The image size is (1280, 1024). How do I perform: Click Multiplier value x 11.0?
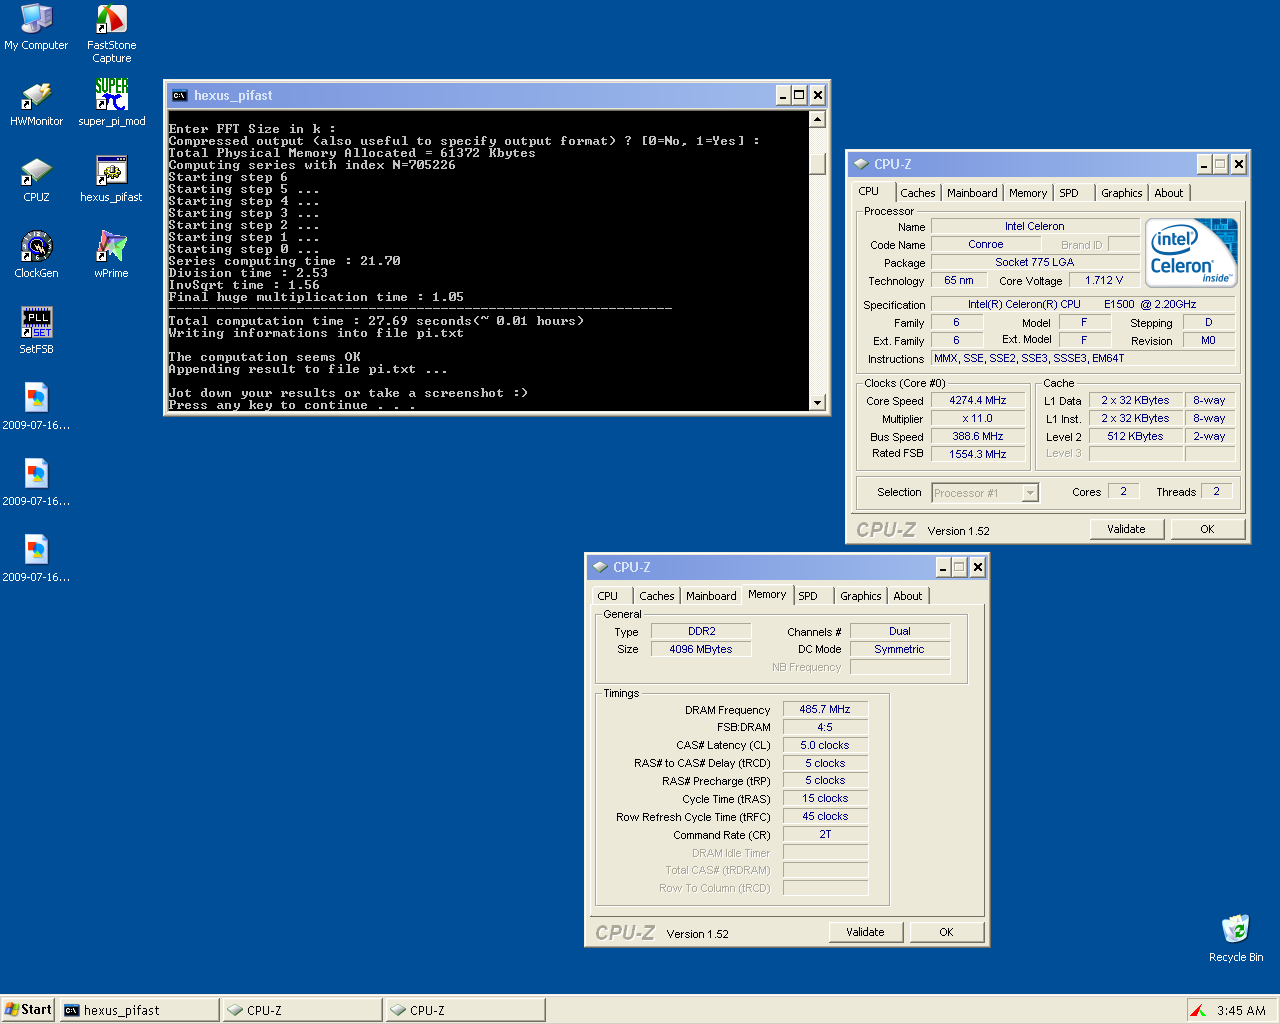(x=978, y=418)
